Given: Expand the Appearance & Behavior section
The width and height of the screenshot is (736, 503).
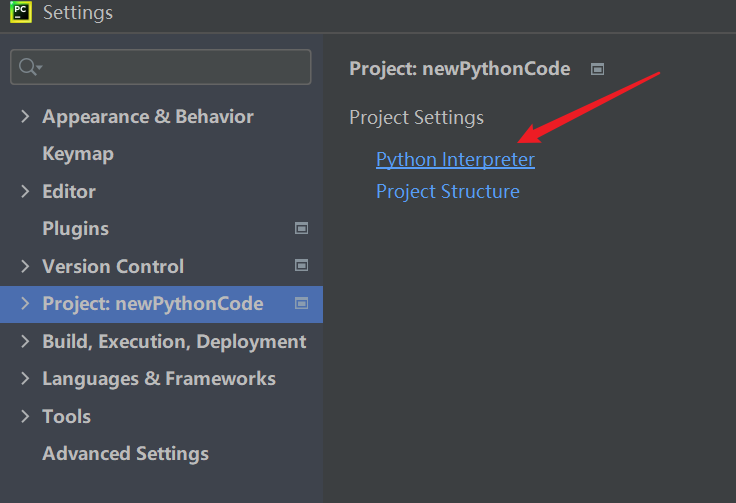Looking at the screenshot, I should point(25,116).
